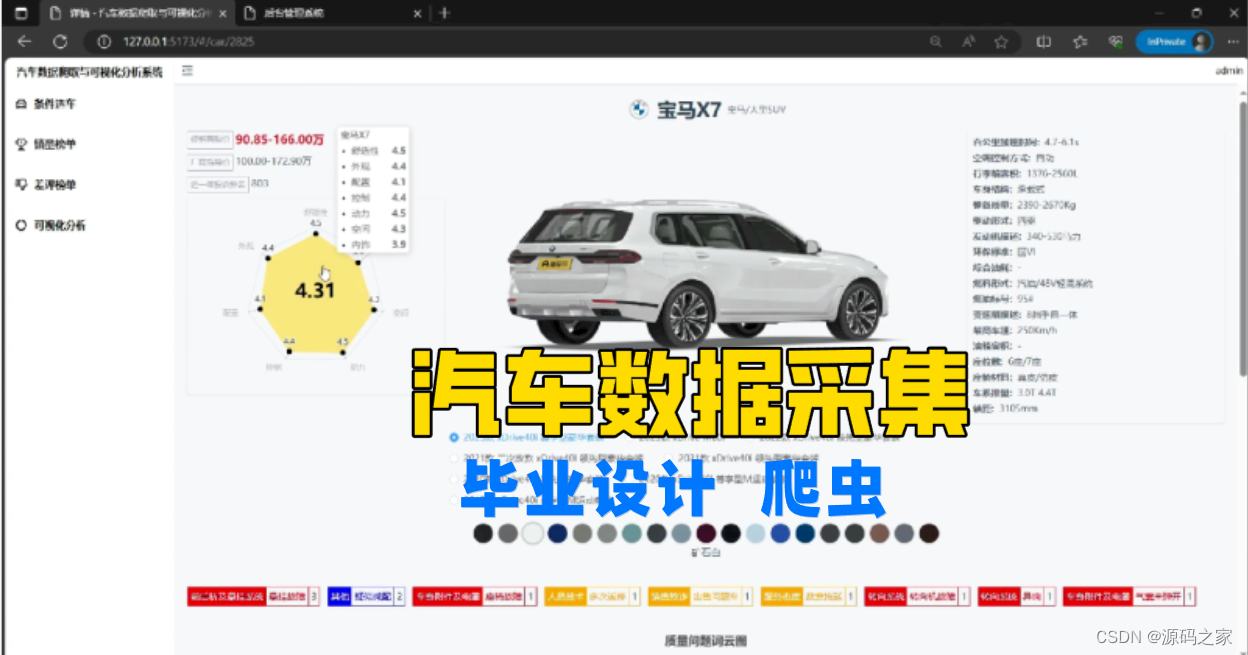
Task: Select the third trim radio in the left column
Action: click(455, 479)
